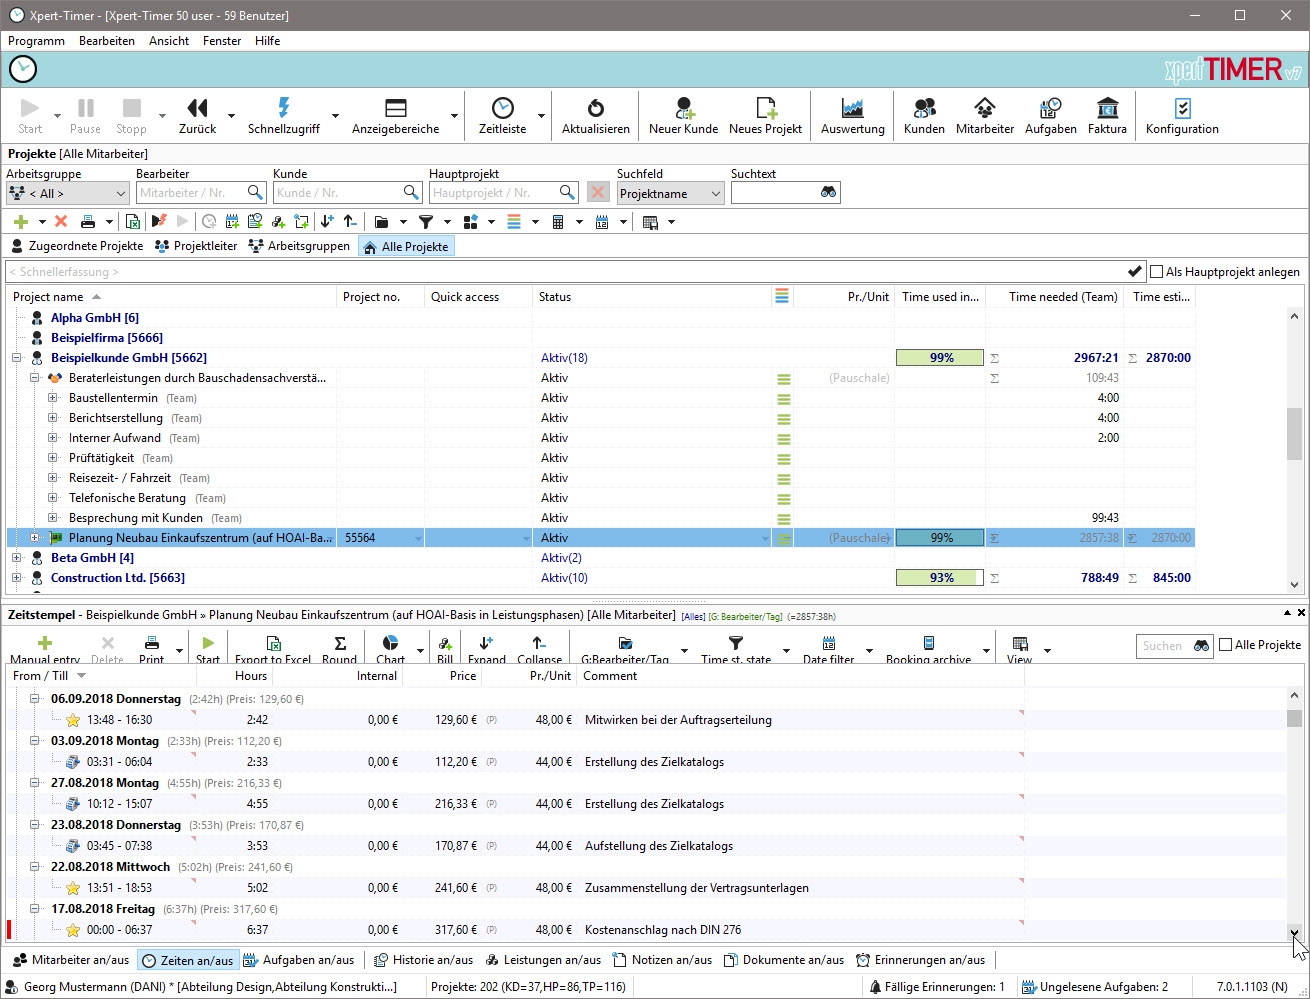Expand the Construction Ltd. tree node

click(x=17, y=578)
